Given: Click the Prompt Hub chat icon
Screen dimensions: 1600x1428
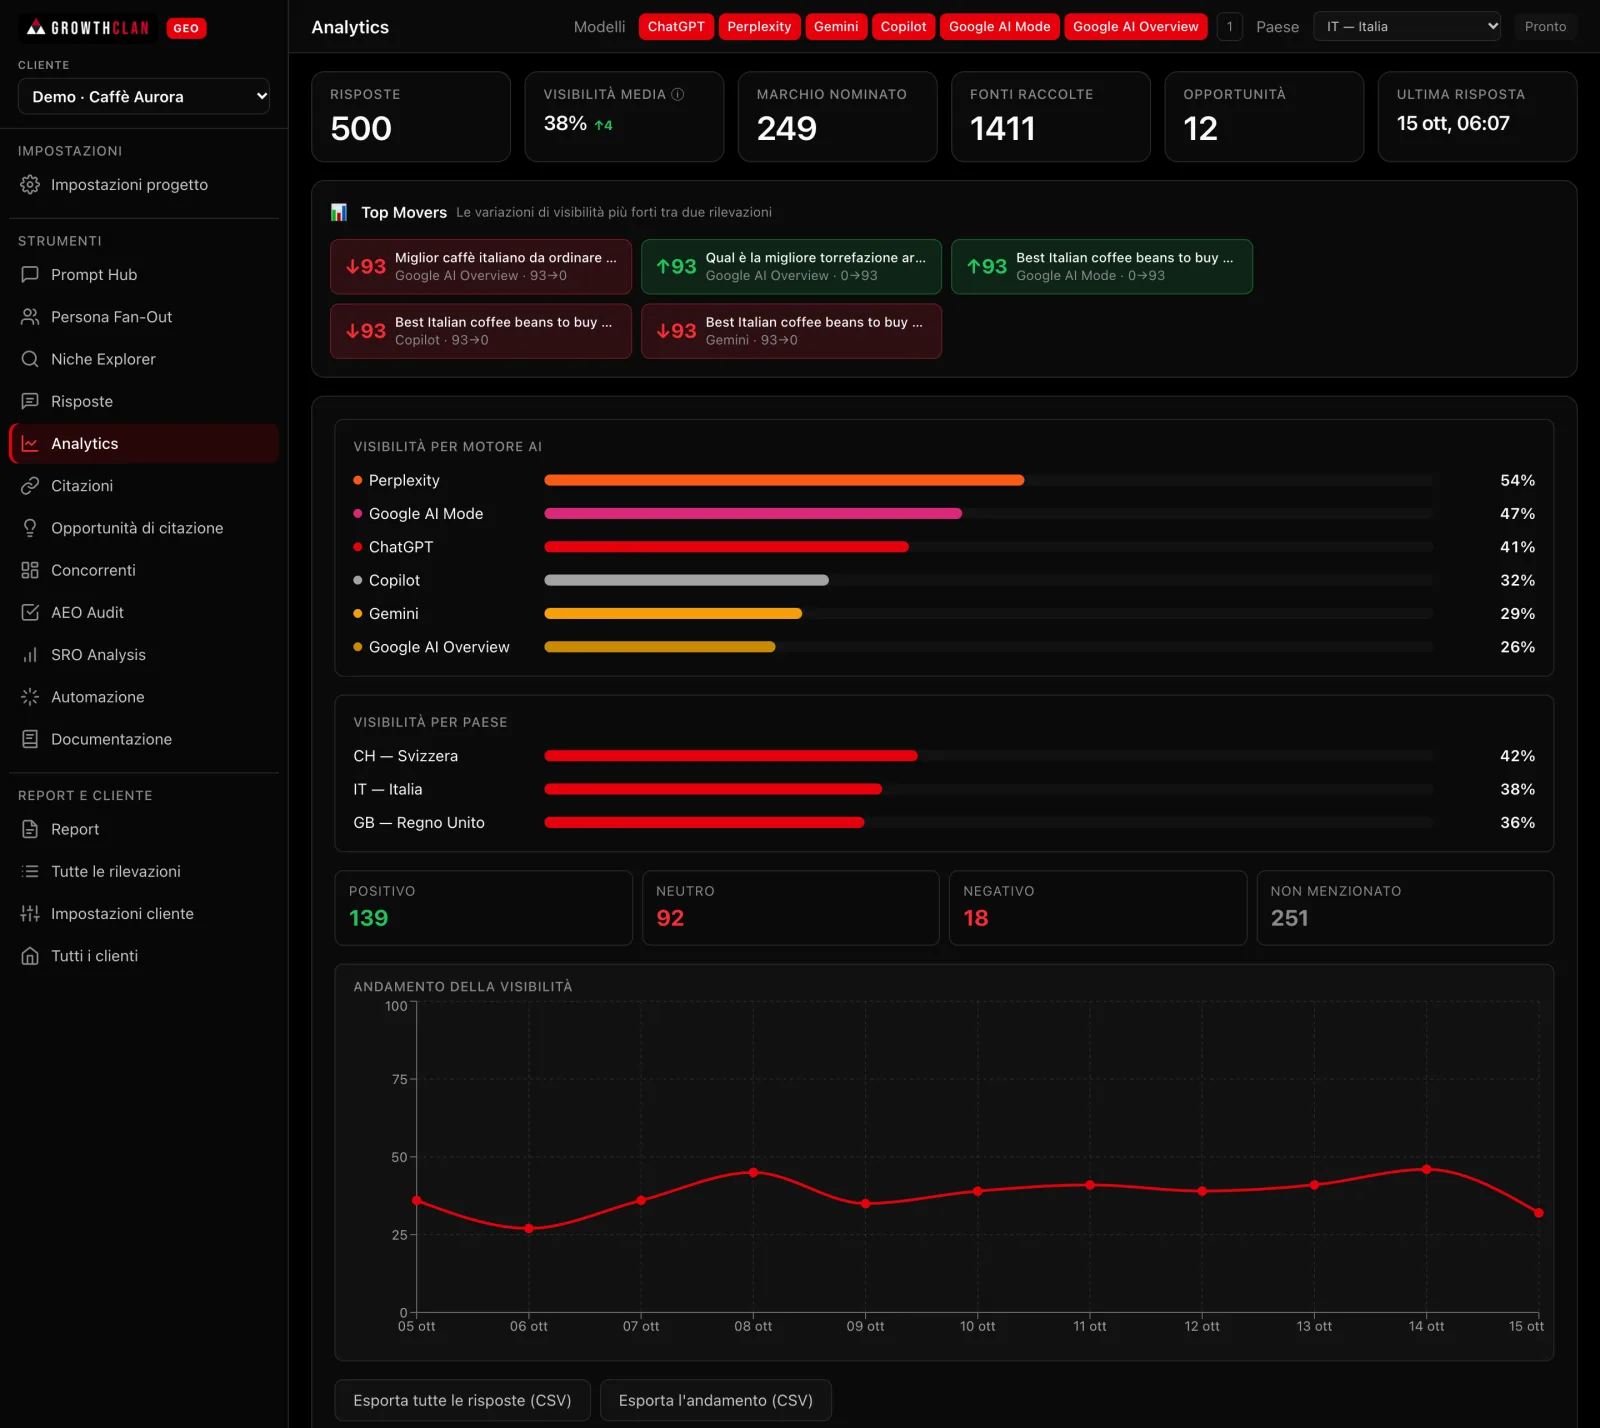Looking at the screenshot, I should point(30,275).
